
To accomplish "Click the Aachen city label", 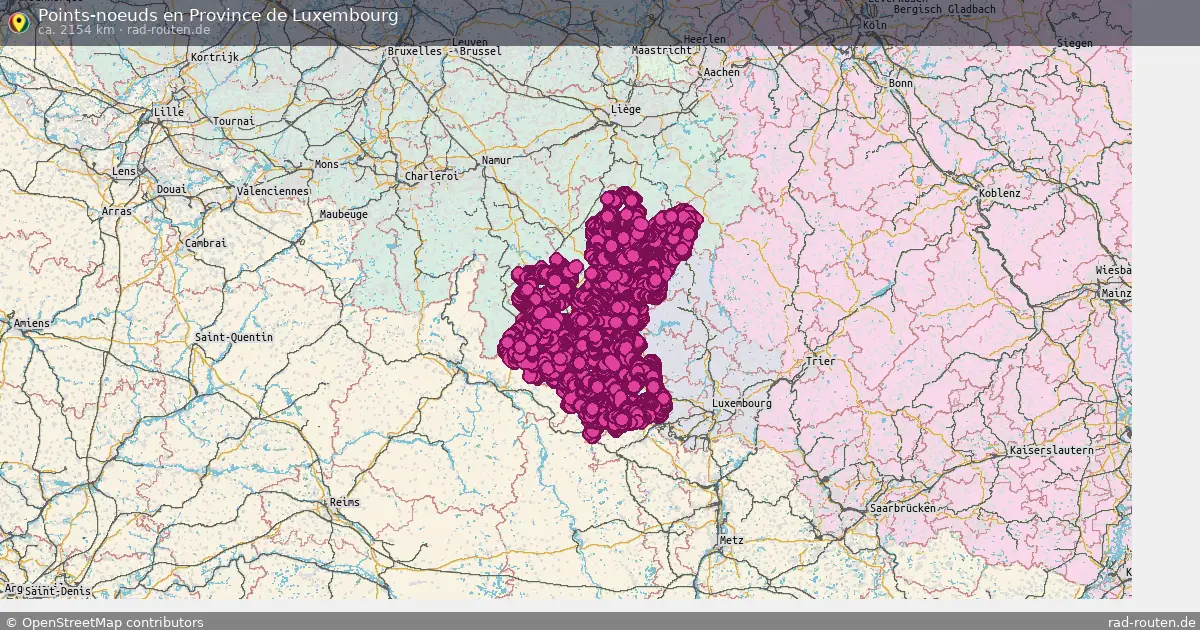I will (x=722, y=72).
